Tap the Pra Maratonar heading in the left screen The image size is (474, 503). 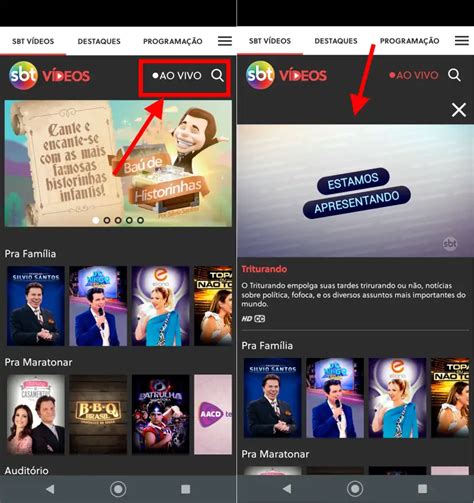(x=38, y=362)
